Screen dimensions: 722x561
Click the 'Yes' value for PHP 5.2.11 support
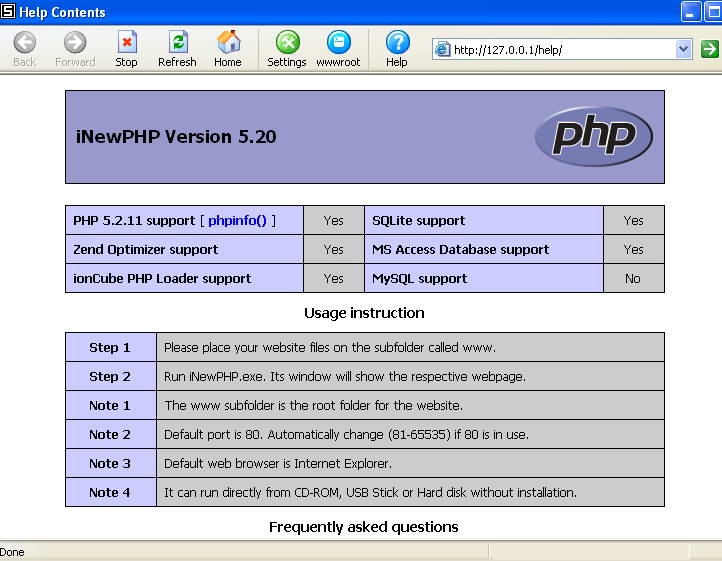pyautogui.click(x=333, y=221)
